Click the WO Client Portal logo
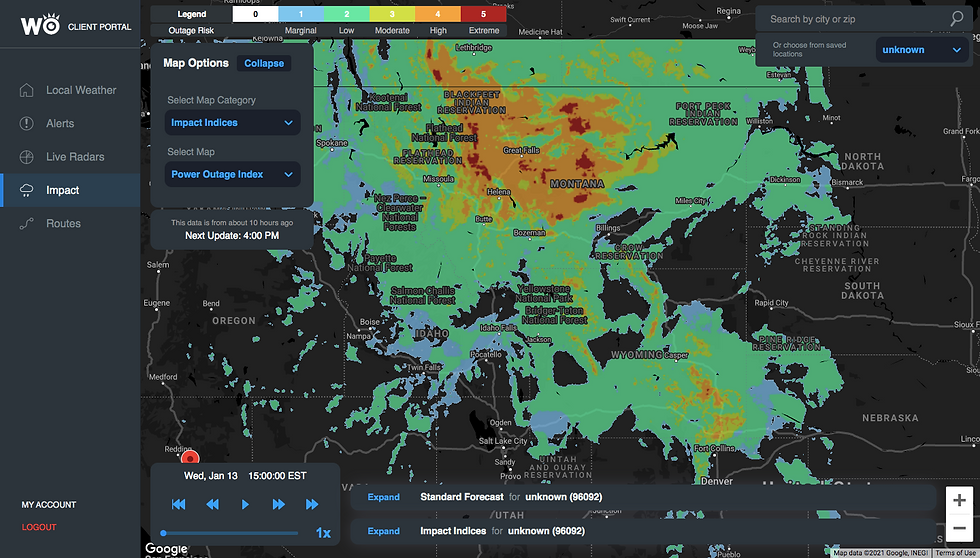 [x=76, y=25]
